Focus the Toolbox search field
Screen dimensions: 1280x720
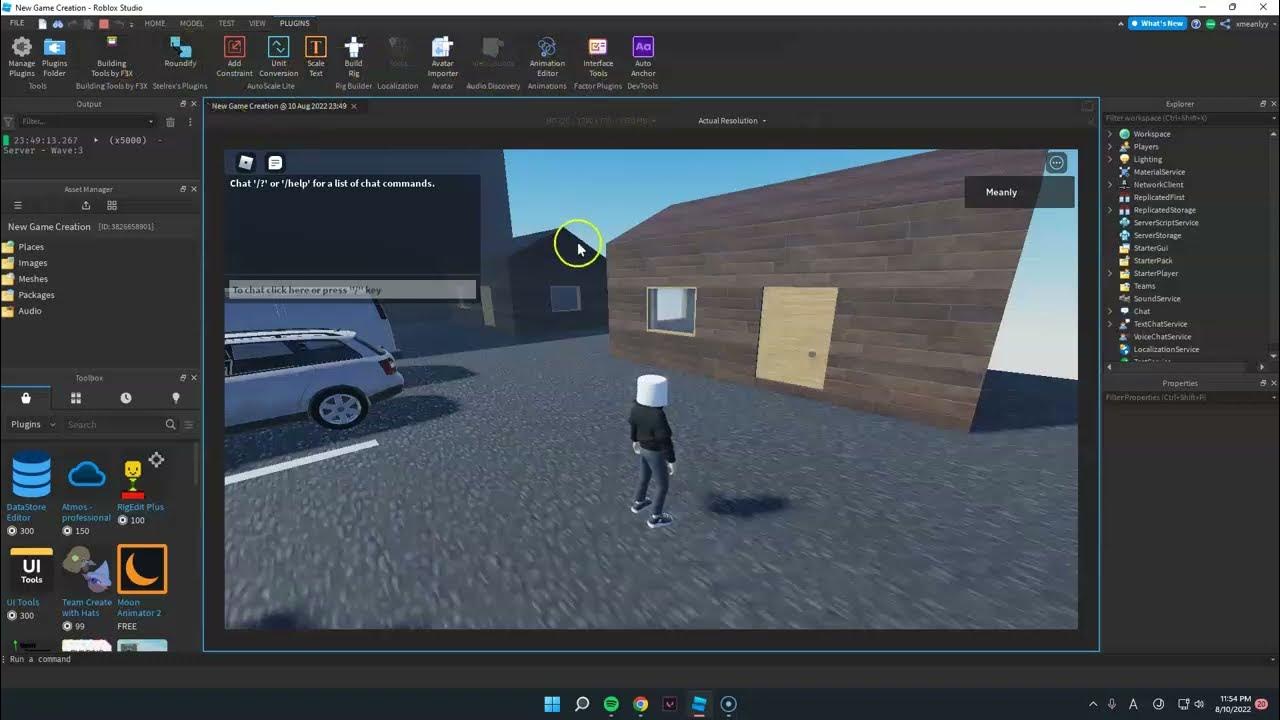coord(112,424)
